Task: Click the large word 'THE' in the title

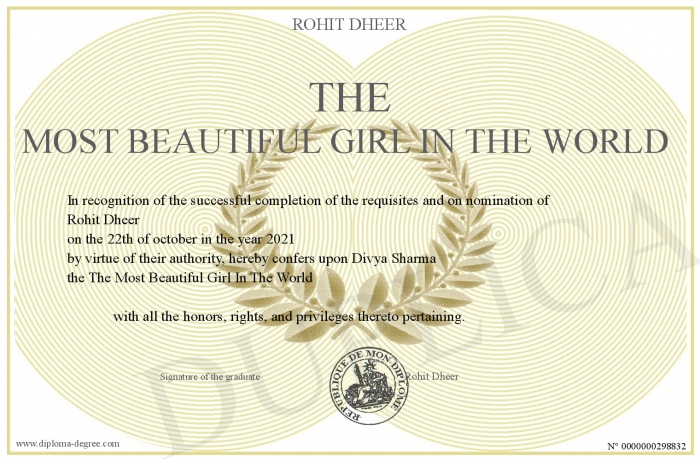Action: (x=350, y=97)
